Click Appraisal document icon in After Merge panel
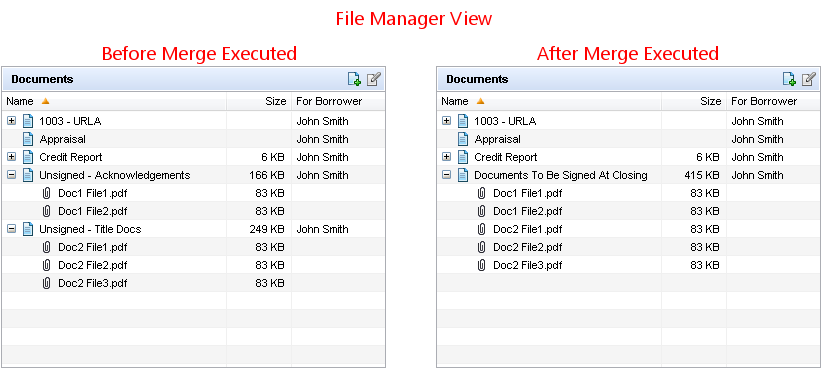This screenshot has height=369, width=822. [x=463, y=139]
